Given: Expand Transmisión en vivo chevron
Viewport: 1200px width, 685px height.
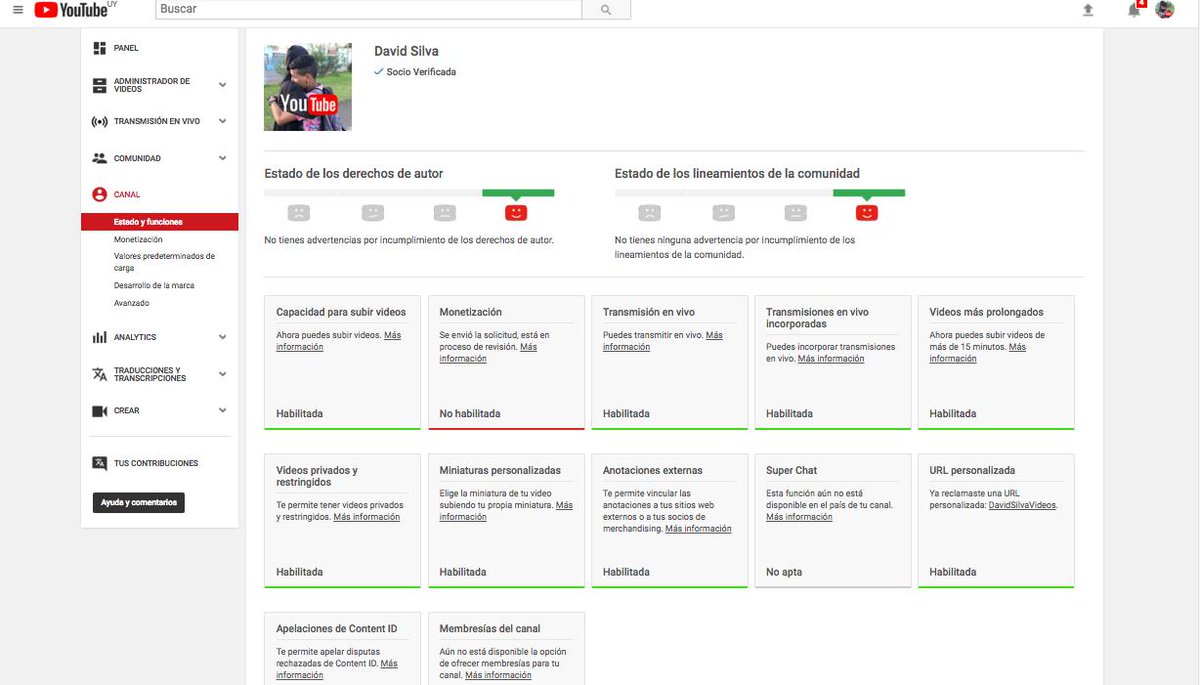Looking at the screenshot, I should [222, 122].
